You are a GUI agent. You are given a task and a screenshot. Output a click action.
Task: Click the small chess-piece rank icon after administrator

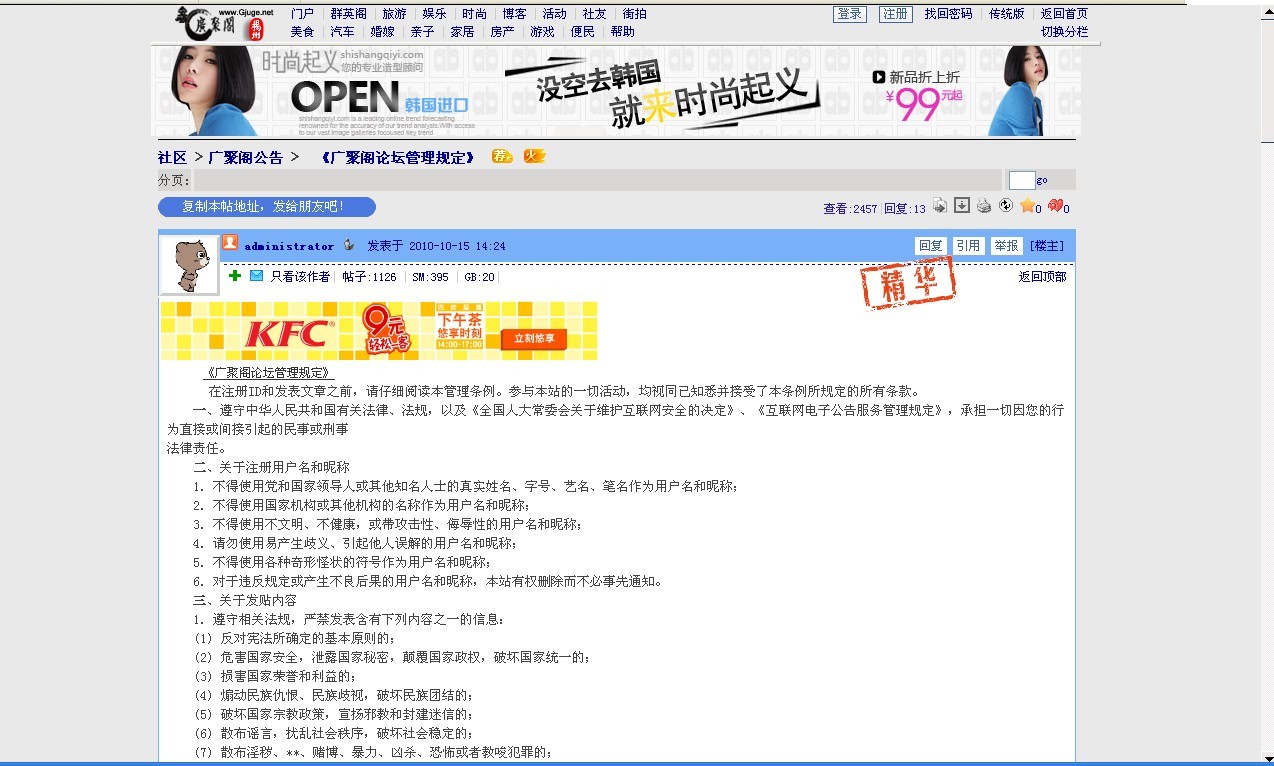[349, 245]
